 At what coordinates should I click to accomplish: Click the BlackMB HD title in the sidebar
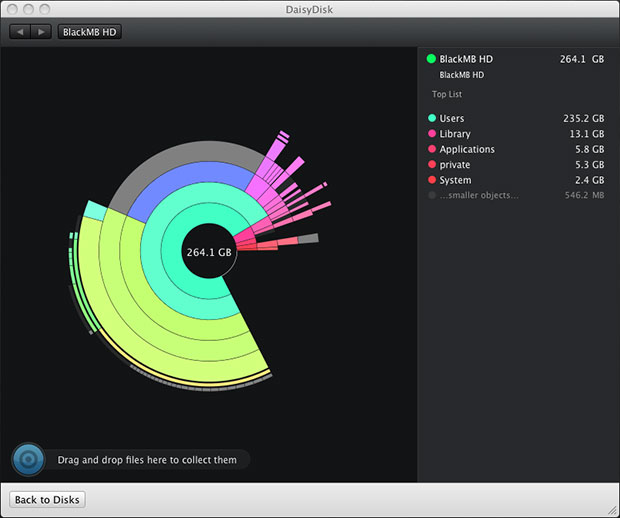(x=466, y=59)
